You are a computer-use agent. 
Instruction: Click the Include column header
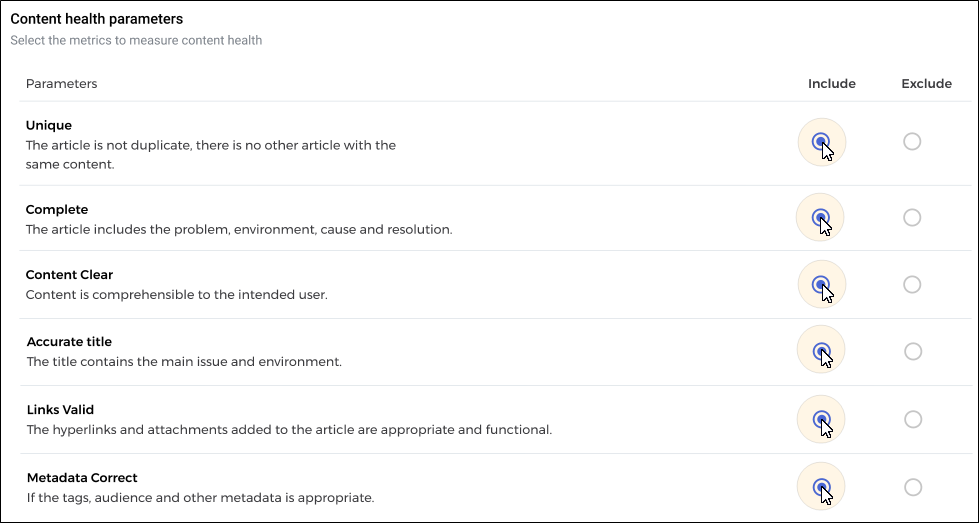(x=832, y=84)
